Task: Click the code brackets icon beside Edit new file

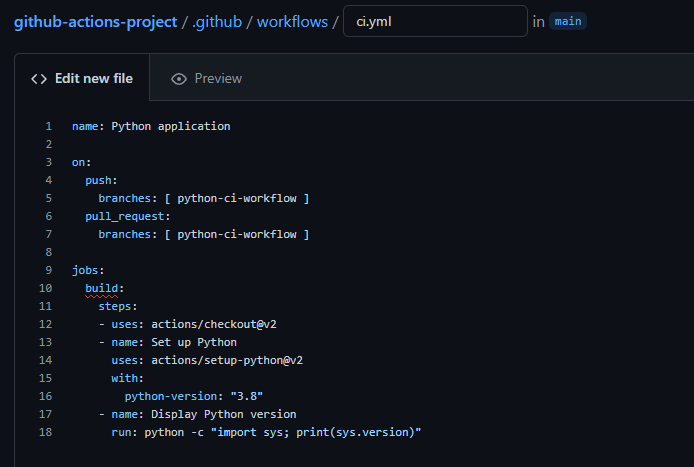Action: (39, 79)
